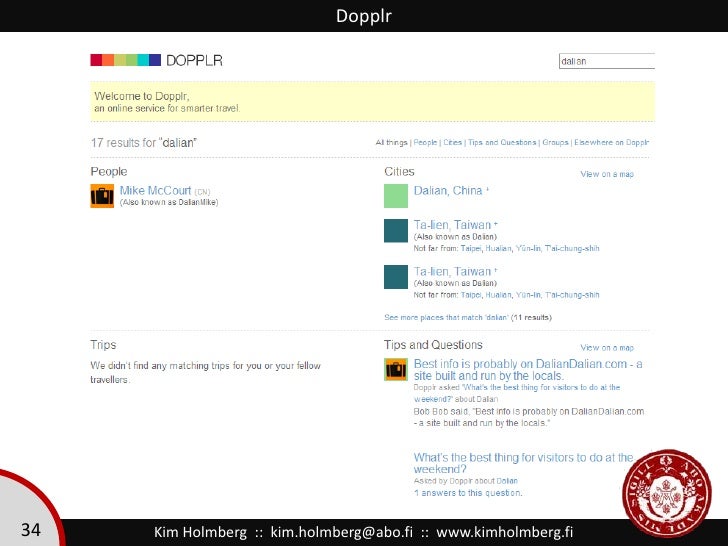This screenshot has width=728, height=546.
Task: Click www.kimholmberg.fi in the footer
Action: coord(505,532)
